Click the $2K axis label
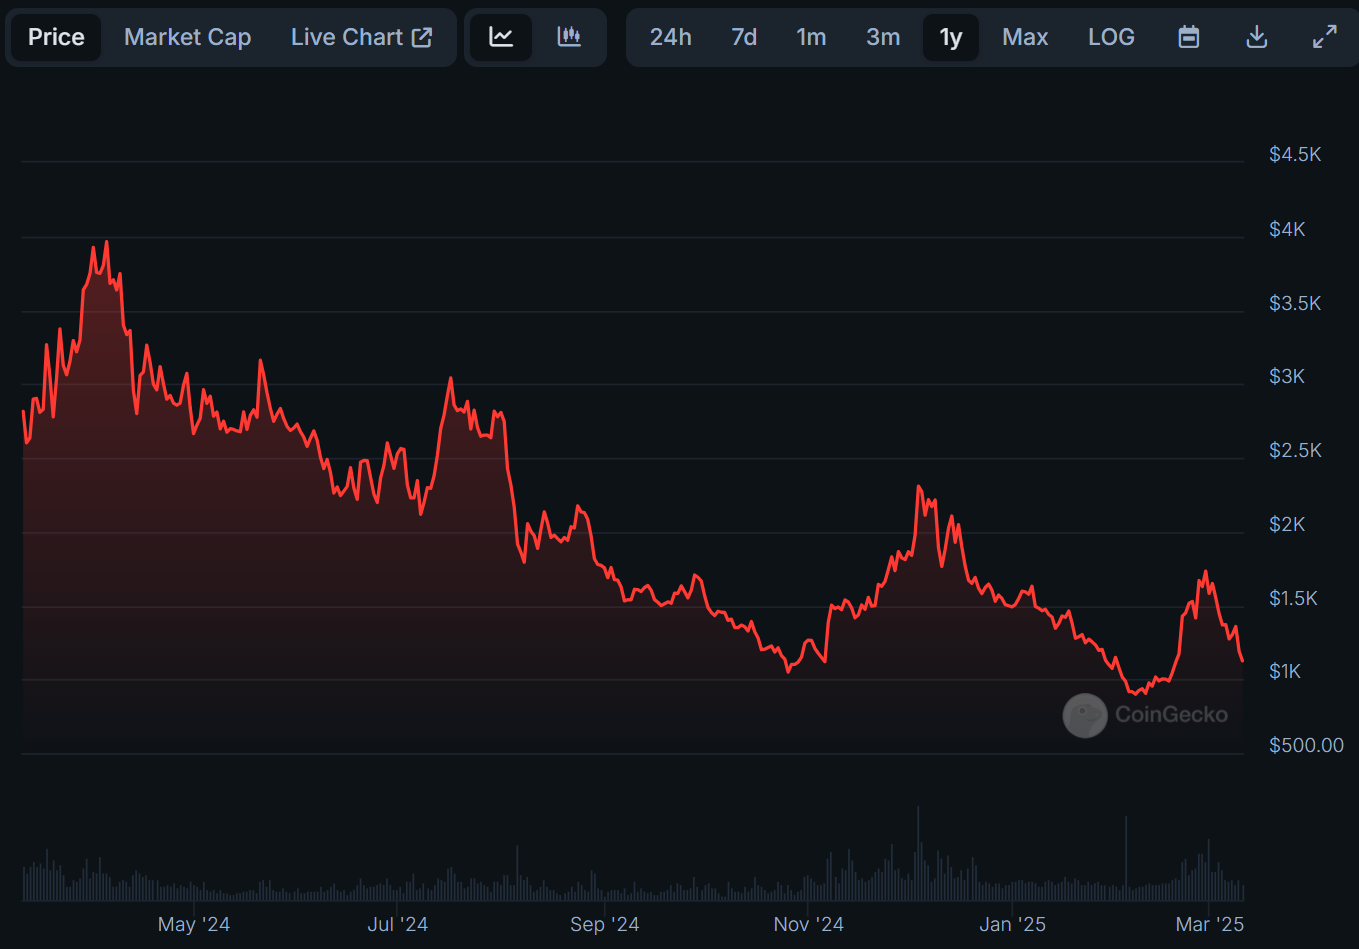 pos(1287,524)
